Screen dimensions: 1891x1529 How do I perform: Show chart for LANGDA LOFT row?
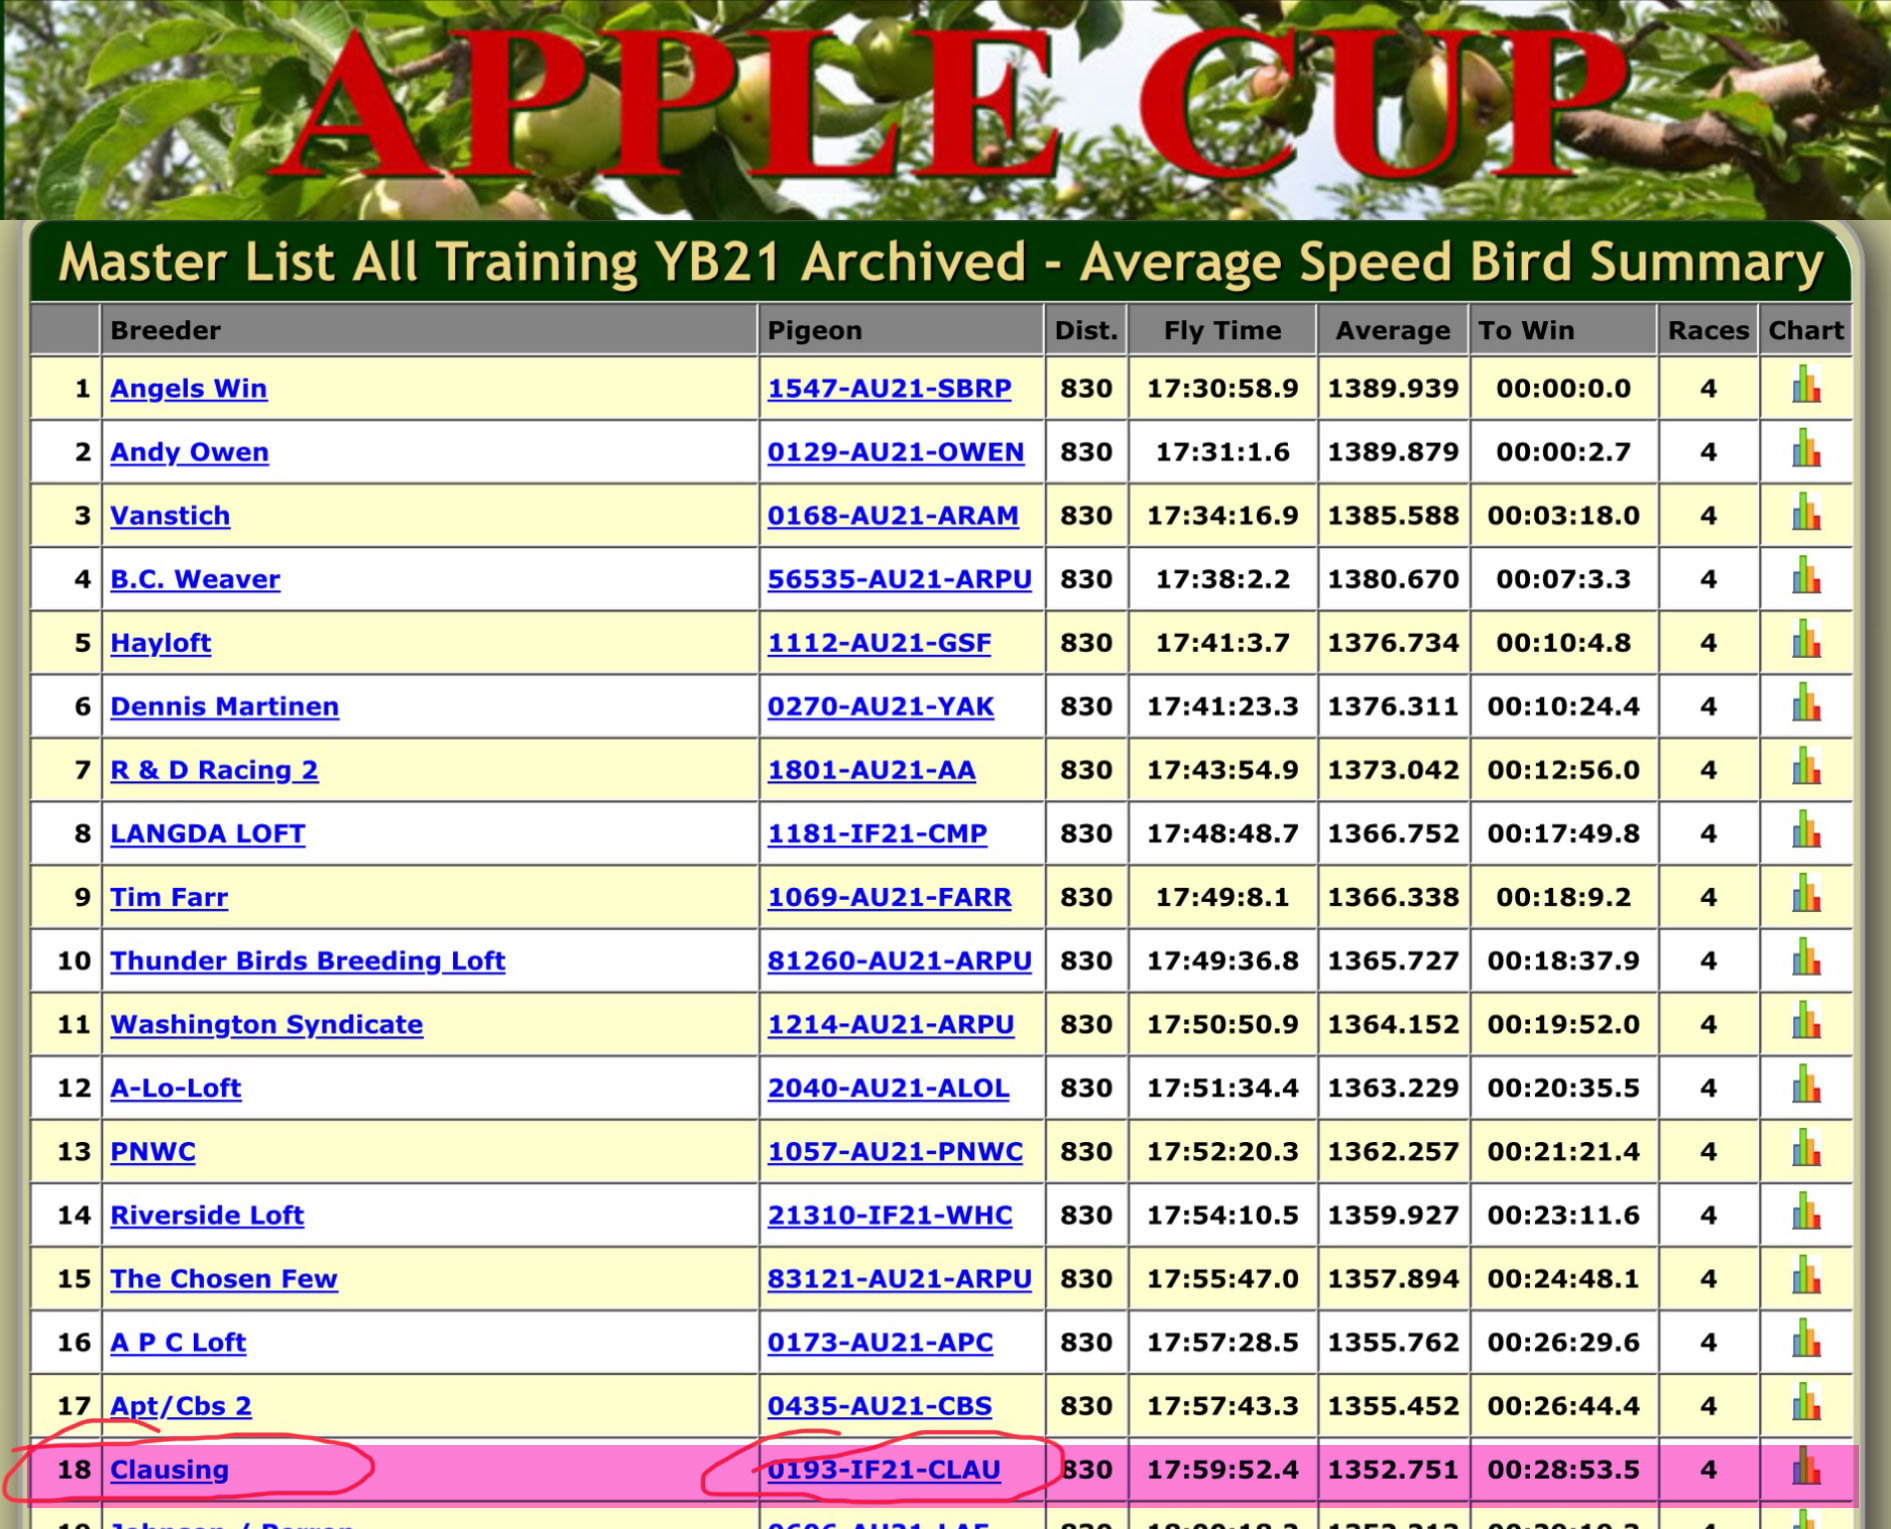coord(1805,831)
